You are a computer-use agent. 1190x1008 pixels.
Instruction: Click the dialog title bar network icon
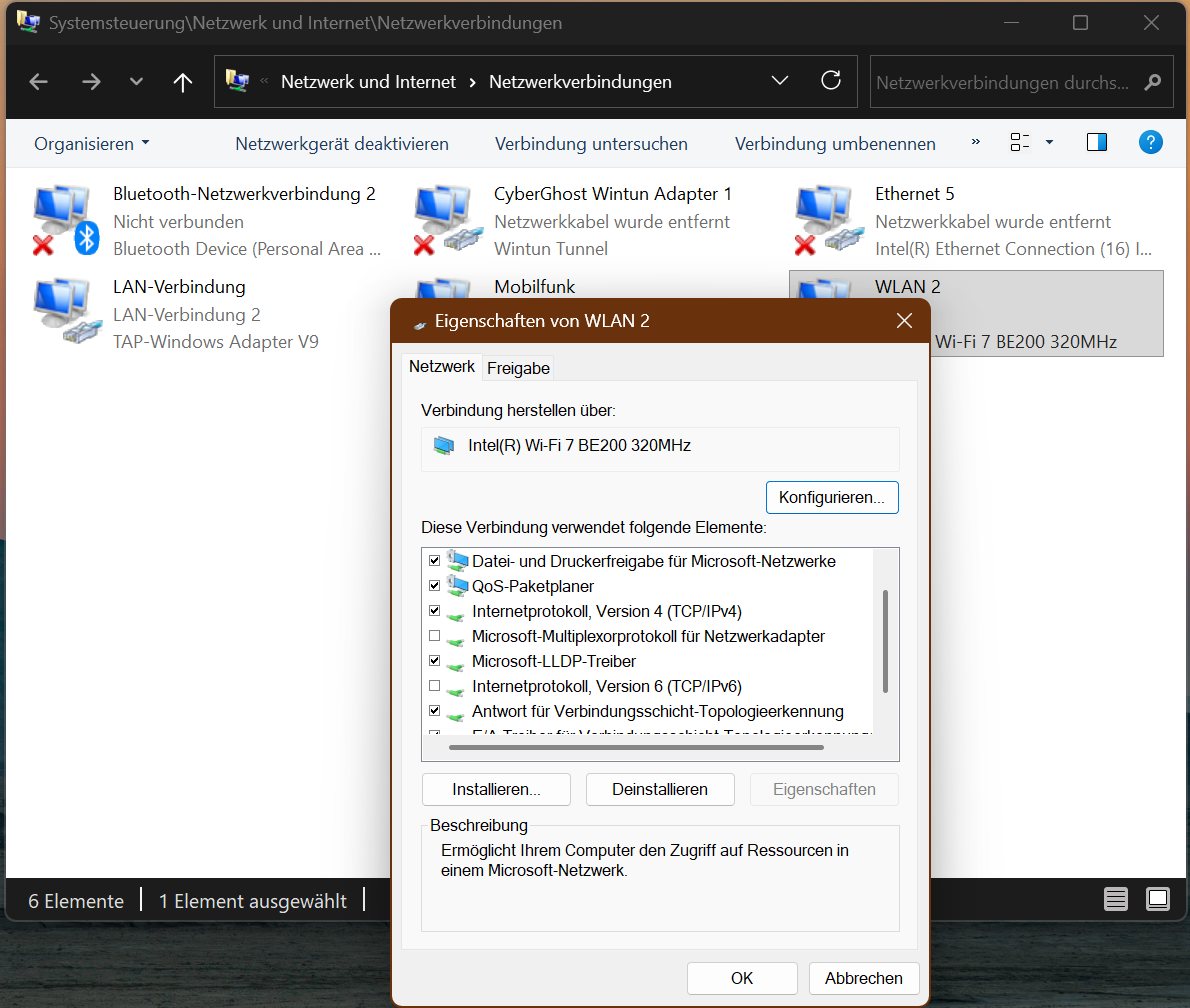point(420,324)
